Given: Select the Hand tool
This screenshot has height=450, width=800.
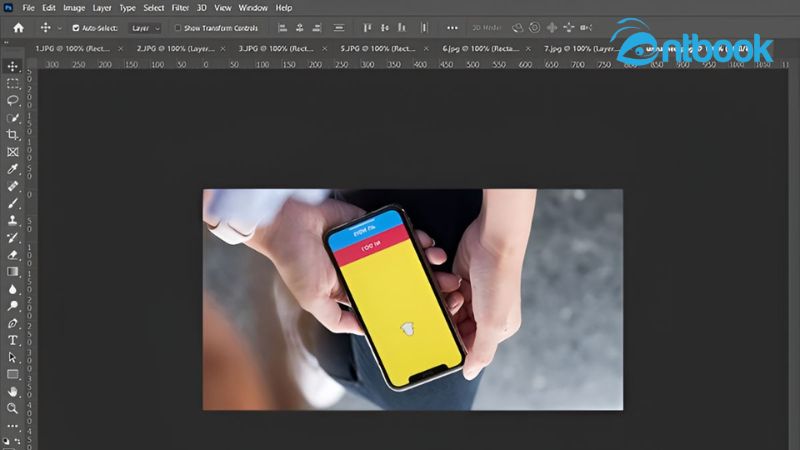Looking at the screenshot, I should (x=13, y=392).
